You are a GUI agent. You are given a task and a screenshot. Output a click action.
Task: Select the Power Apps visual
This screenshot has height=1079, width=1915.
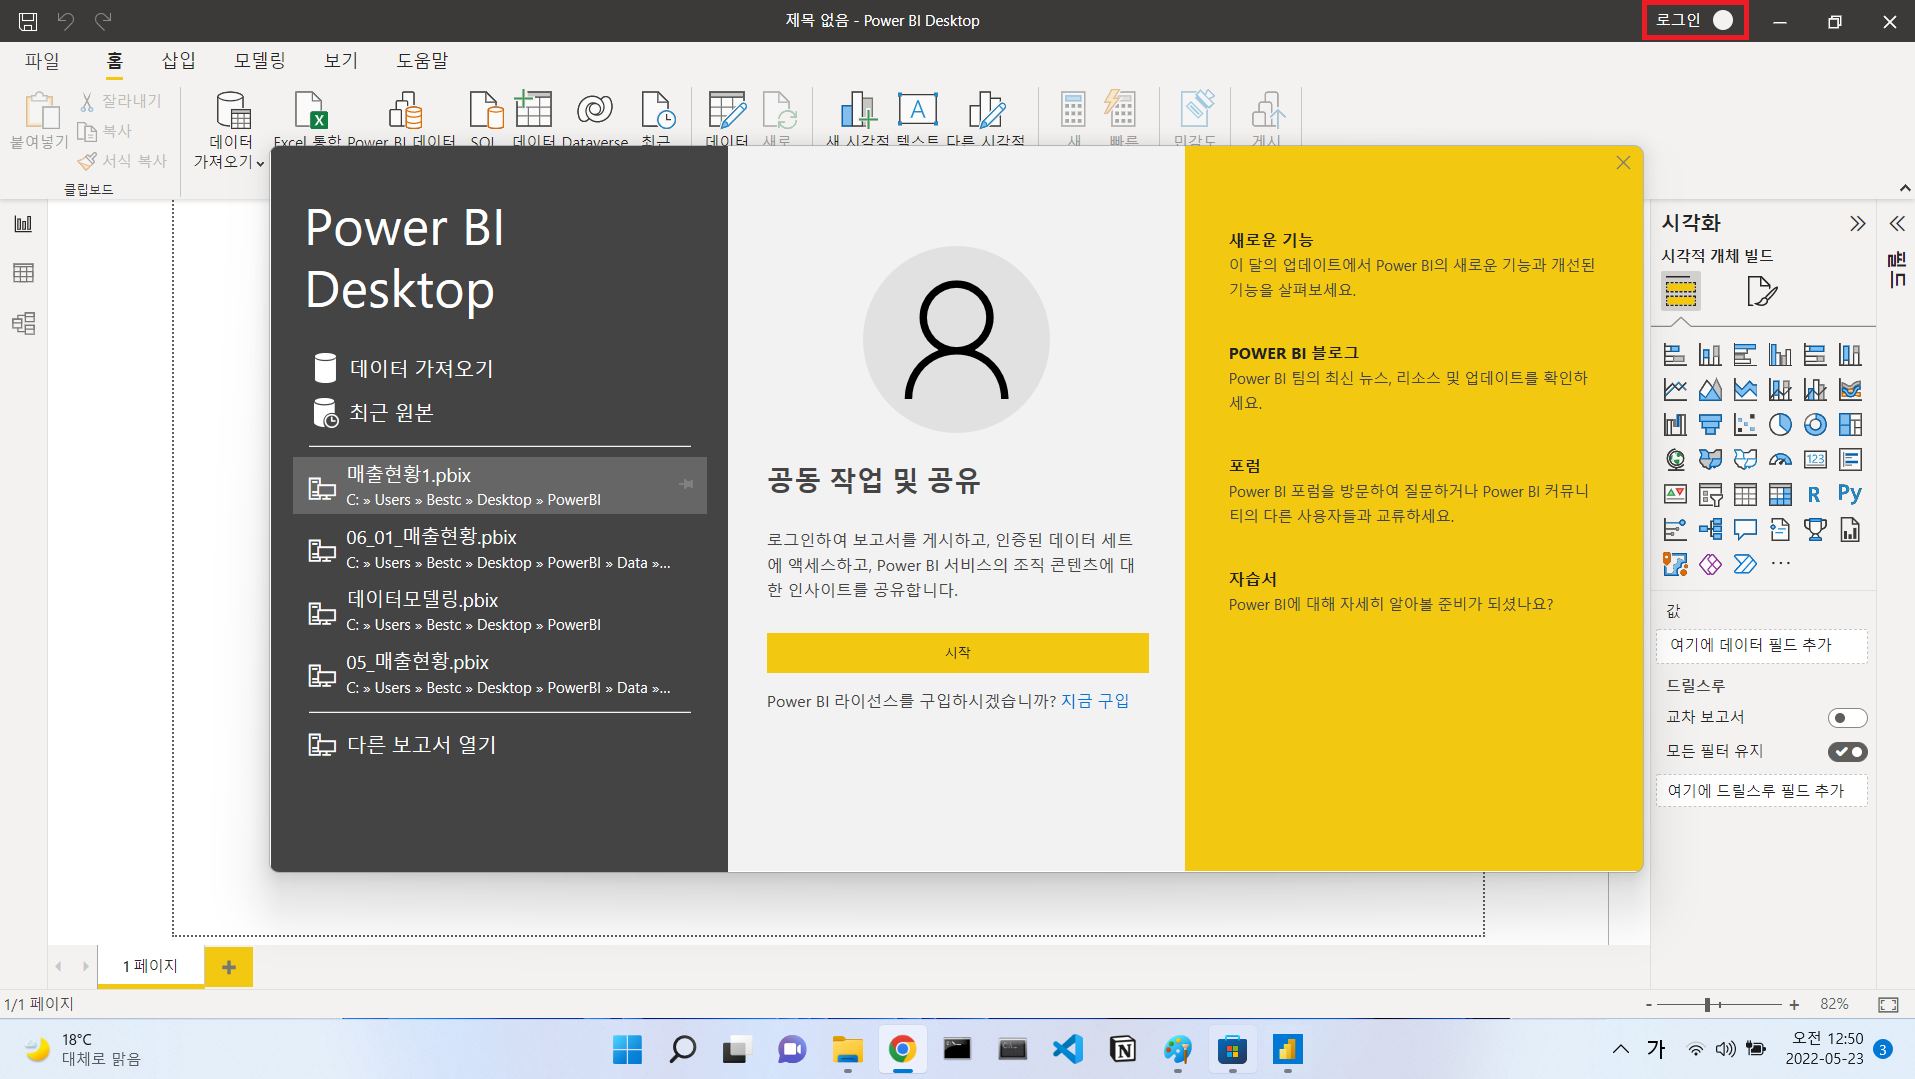[x=1710, y=564]
